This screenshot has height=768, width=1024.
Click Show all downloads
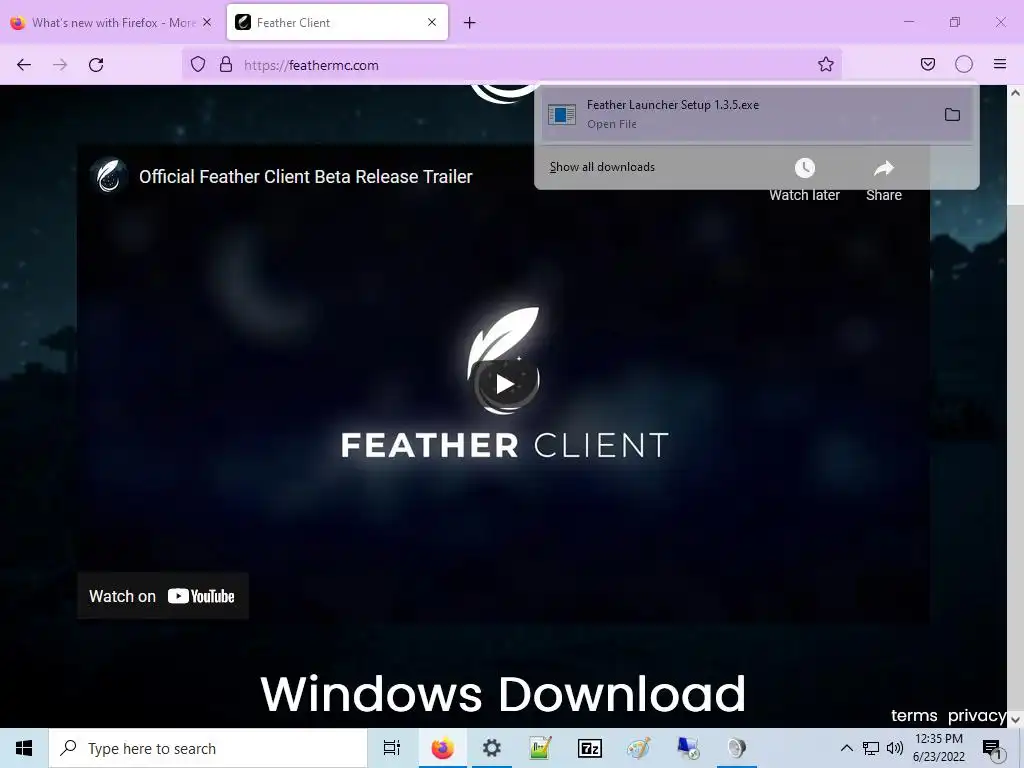click(x=602, y=167)
